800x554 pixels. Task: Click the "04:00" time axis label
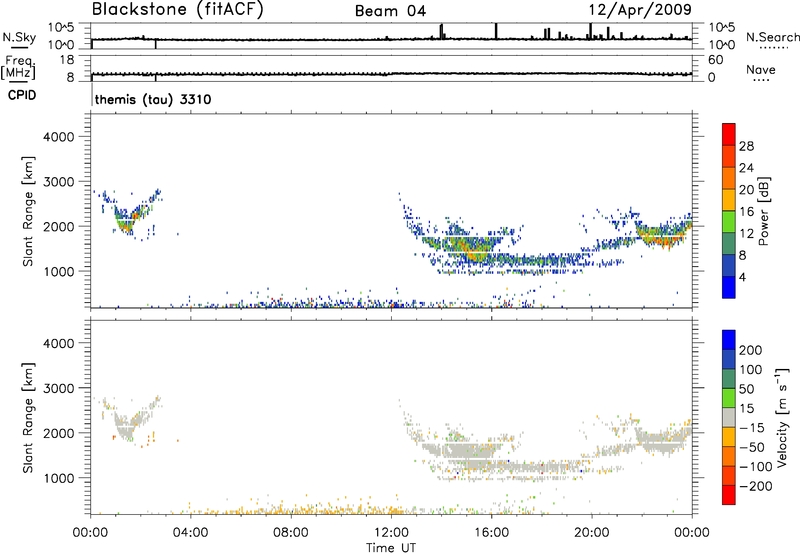(190, 533)
